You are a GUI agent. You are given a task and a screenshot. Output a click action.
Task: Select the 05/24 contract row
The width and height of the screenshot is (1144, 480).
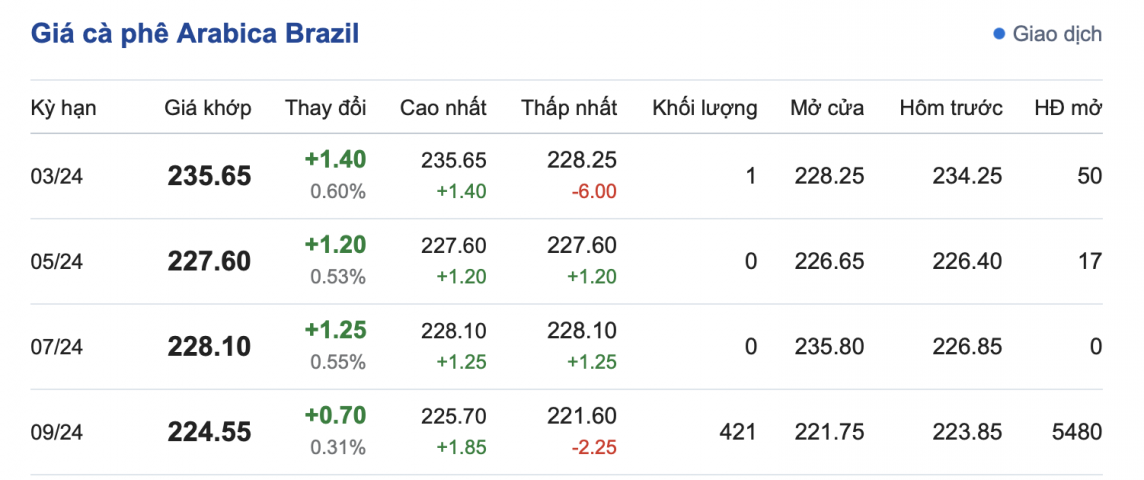click(57, 262)
